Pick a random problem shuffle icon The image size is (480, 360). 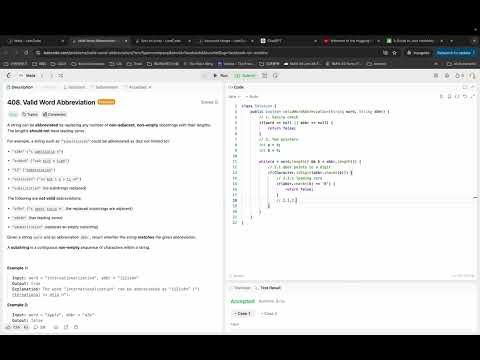tap(61, 76)
